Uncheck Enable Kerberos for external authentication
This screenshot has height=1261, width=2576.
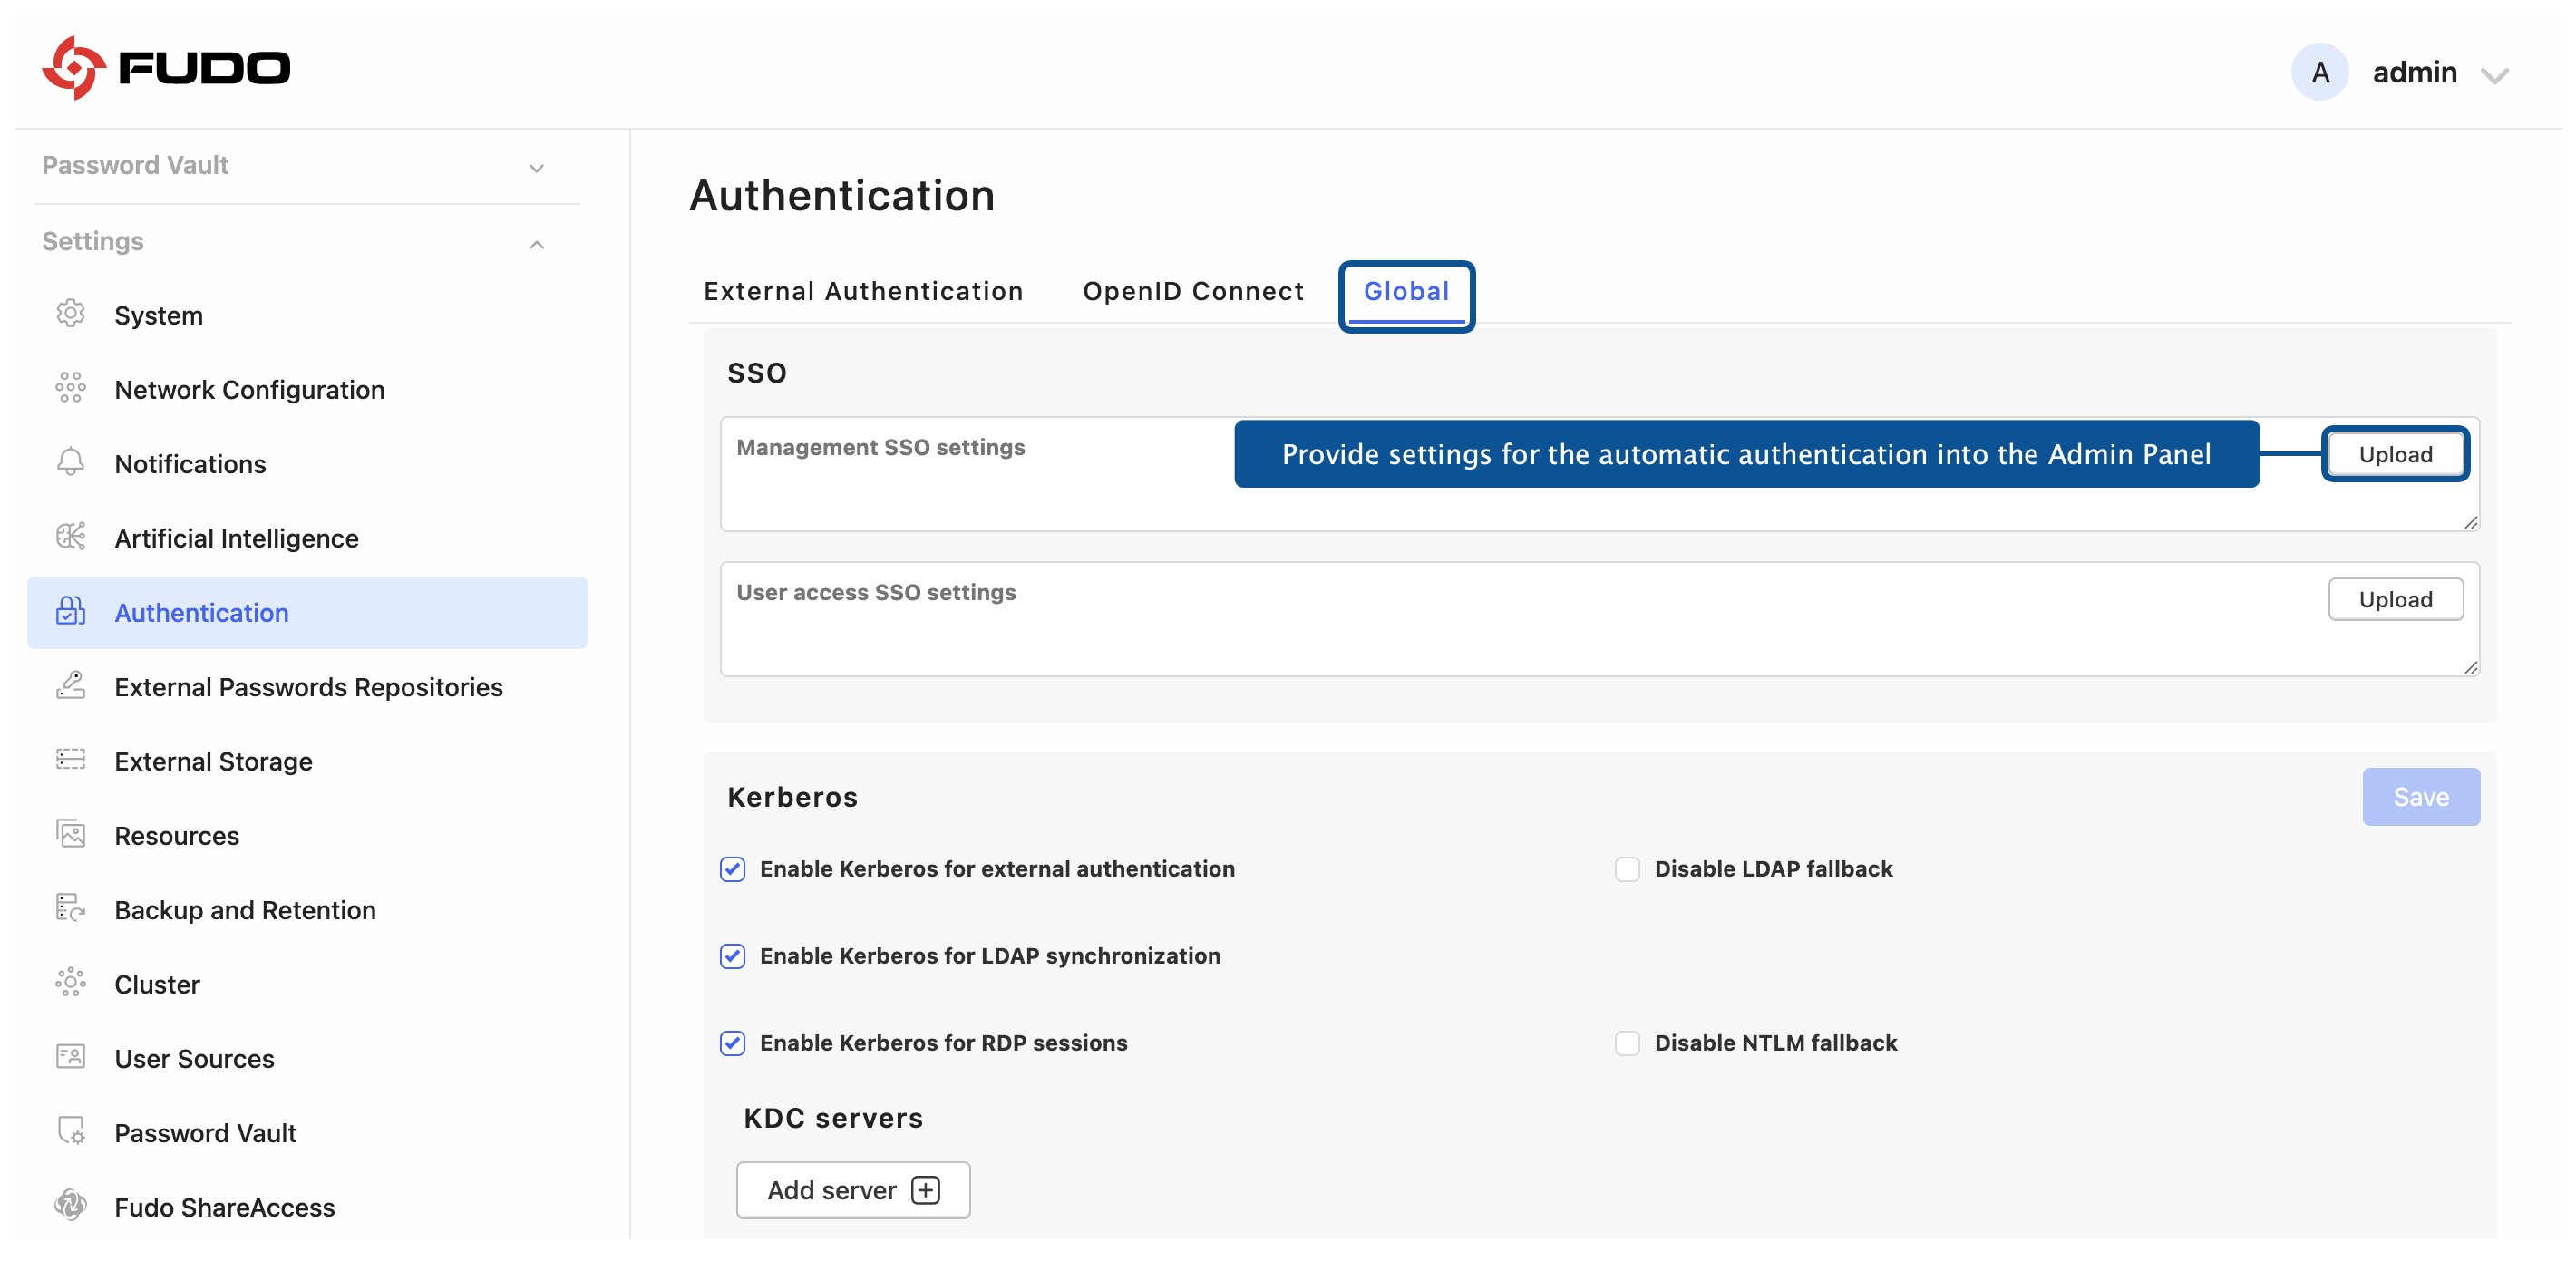coord(733,869)
